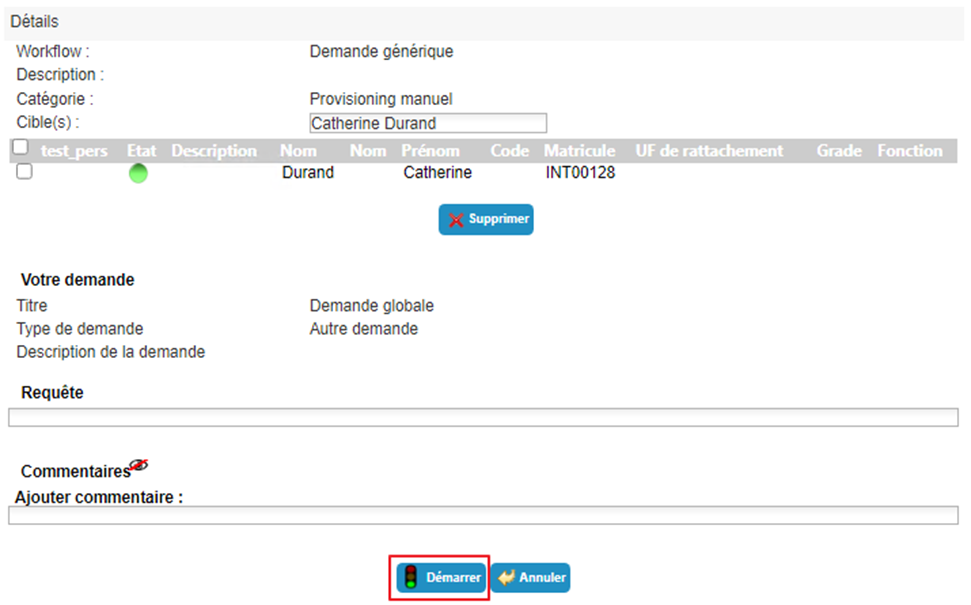
Task: Toggle the crossed-eye icon beside Commentaires
Action: [139, 464]
